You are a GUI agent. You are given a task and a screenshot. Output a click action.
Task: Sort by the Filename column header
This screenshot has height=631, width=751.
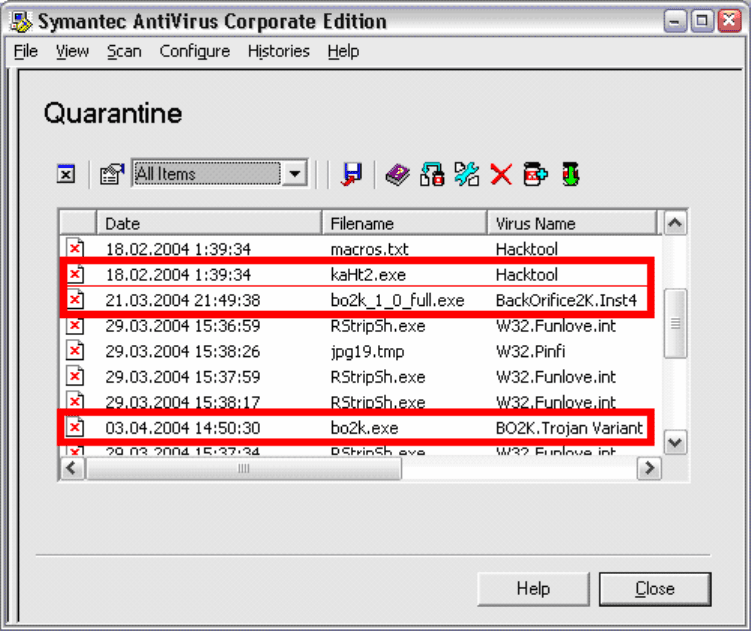coord(405,223)
